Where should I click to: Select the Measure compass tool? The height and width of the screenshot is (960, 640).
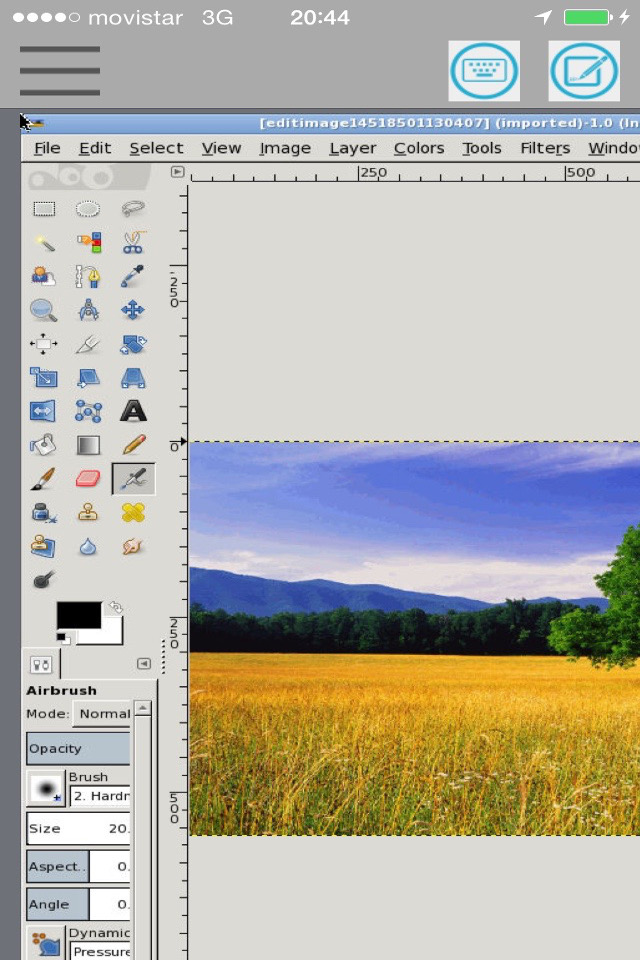[88, 310]
